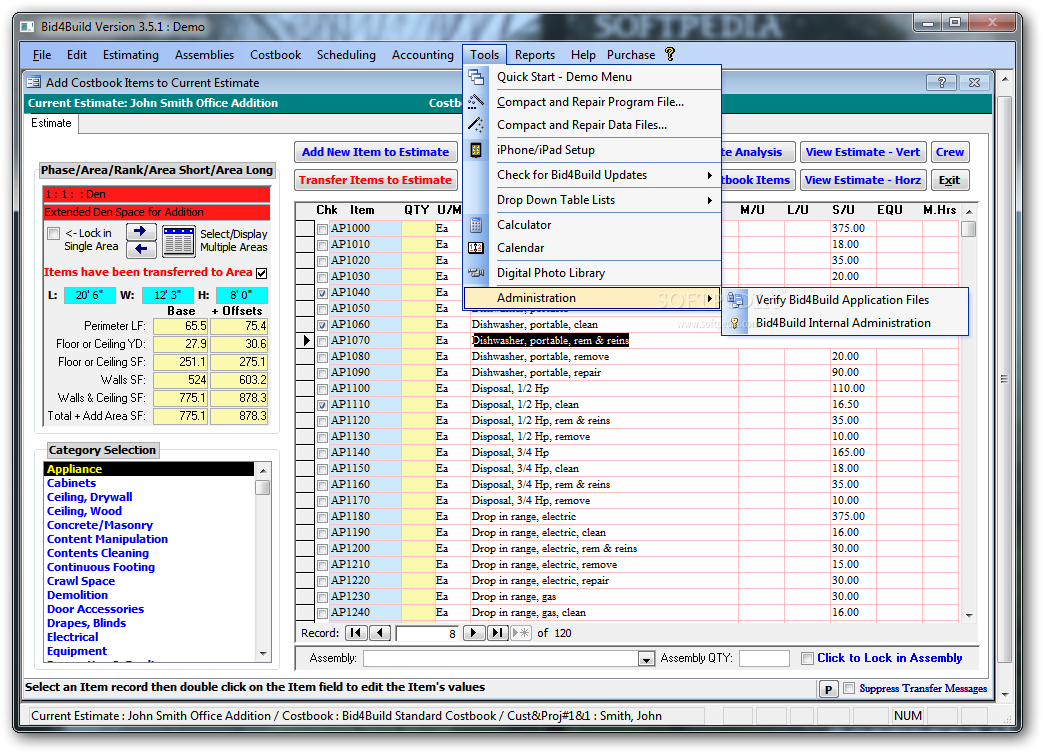Click the Verify Bid4Build Application Files icon

pyautogui.click(x=736, y=300)
